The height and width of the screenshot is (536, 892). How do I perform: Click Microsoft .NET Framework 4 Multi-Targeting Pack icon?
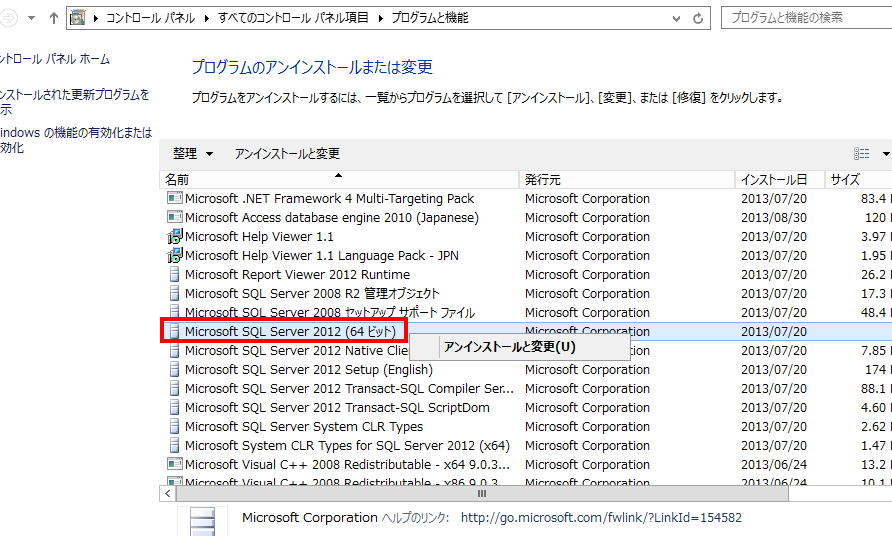(174, 199)
